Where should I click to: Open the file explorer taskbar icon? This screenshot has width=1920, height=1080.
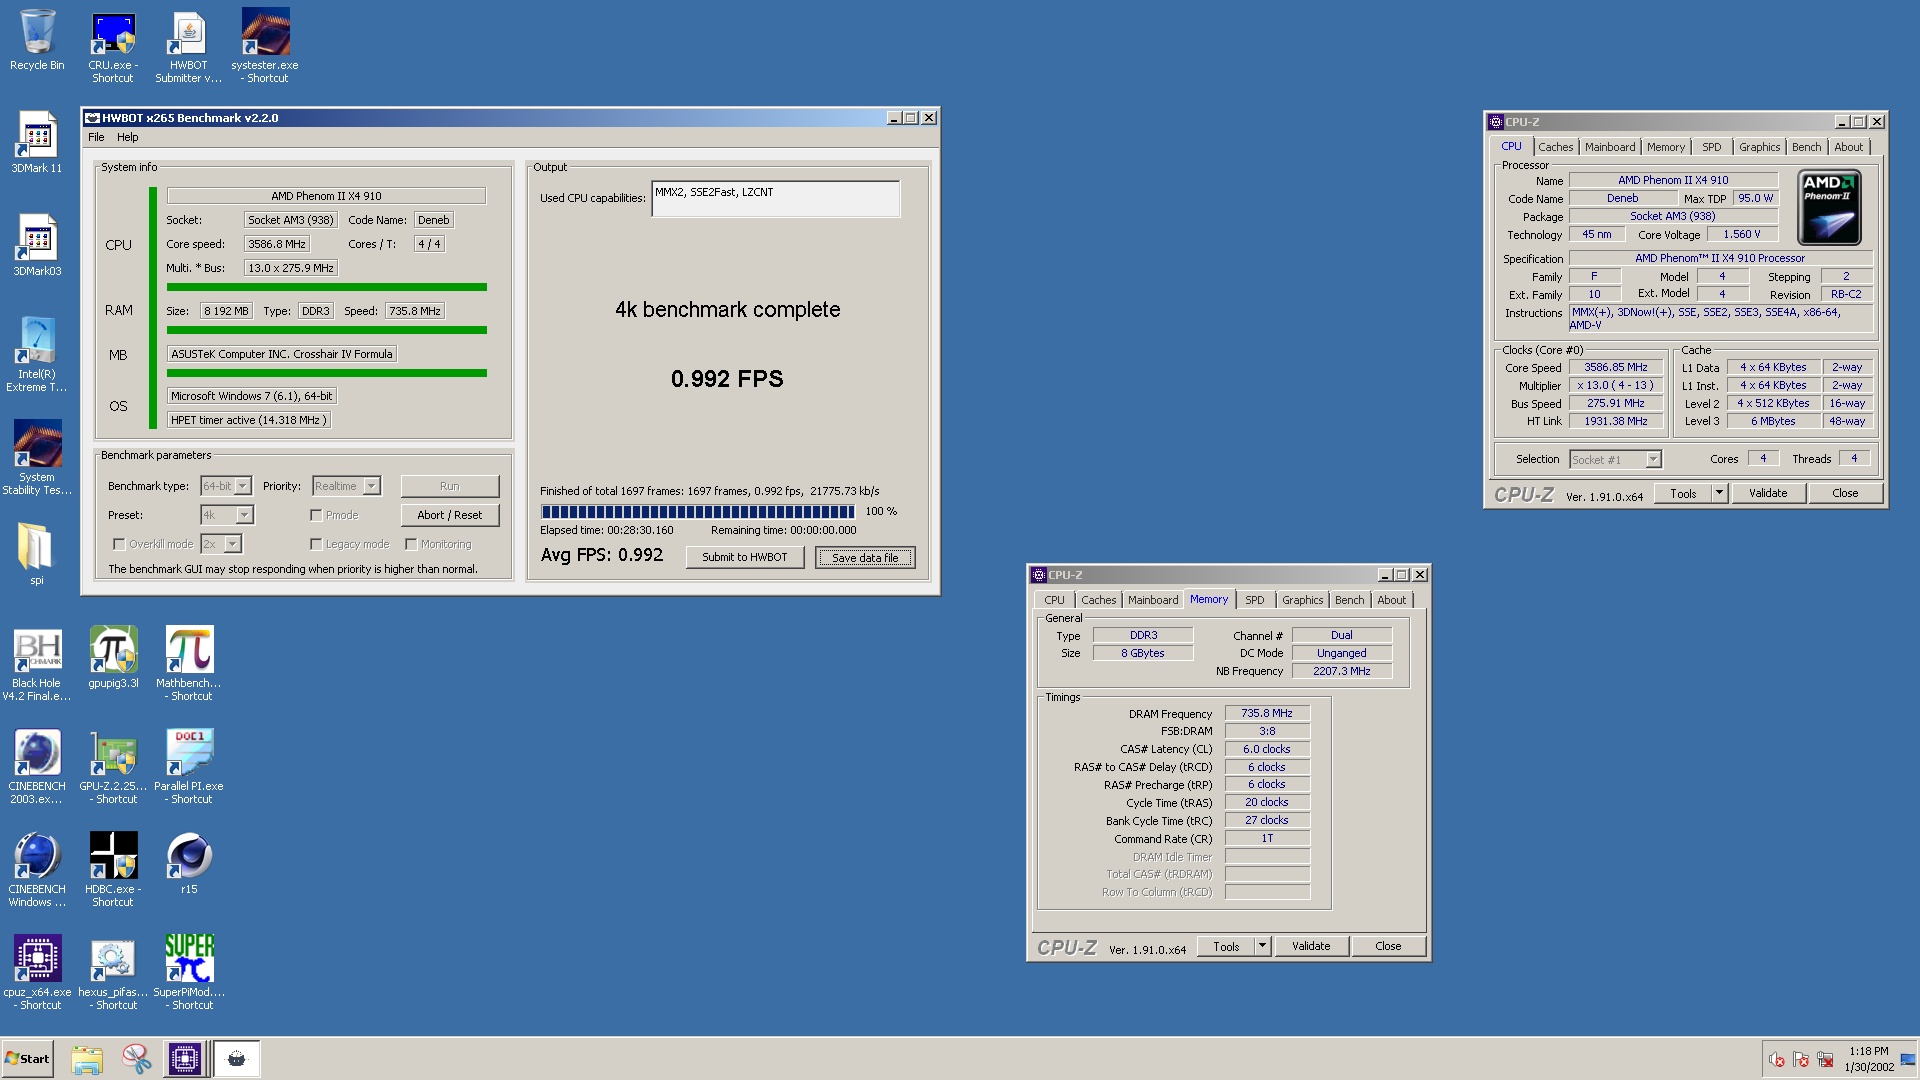click(87, 1059)
